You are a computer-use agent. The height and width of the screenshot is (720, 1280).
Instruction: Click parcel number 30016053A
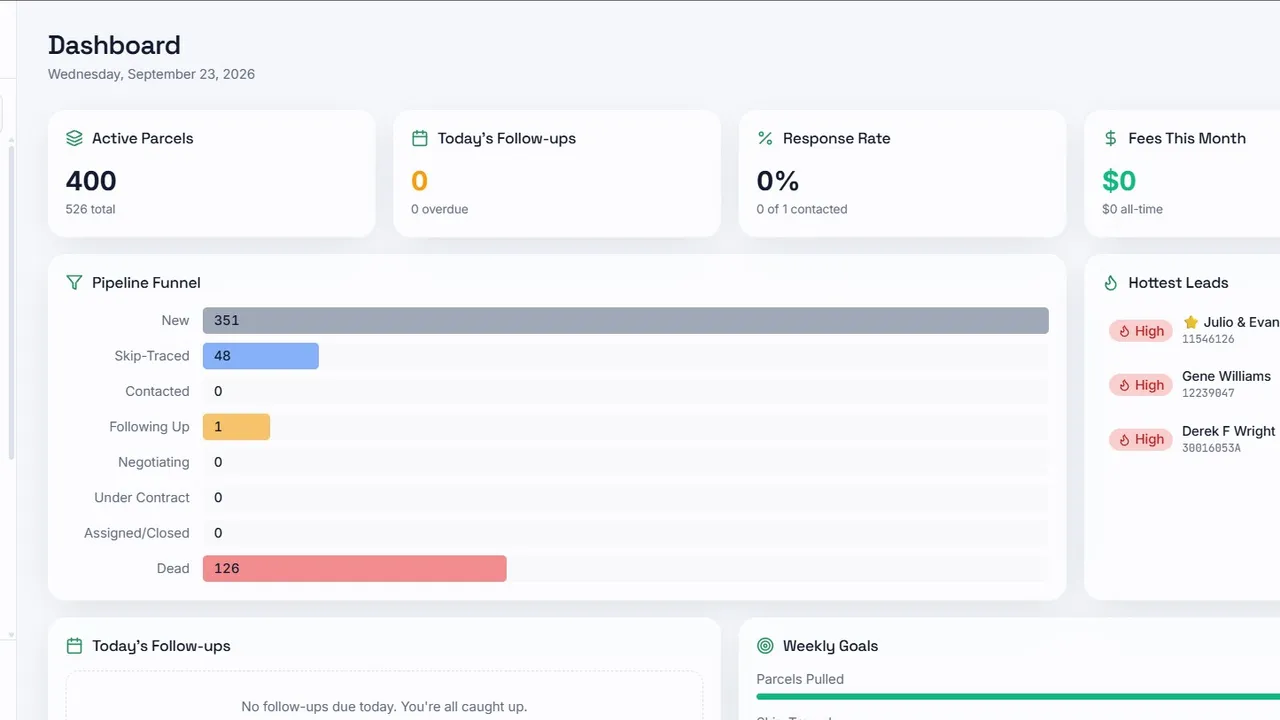click(x=1211, y=448)
